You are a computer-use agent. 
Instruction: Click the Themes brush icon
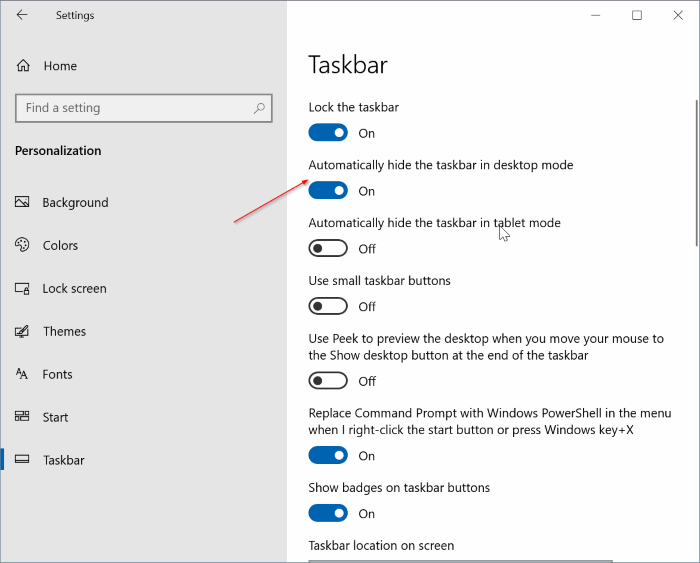[x=22, y=331]
